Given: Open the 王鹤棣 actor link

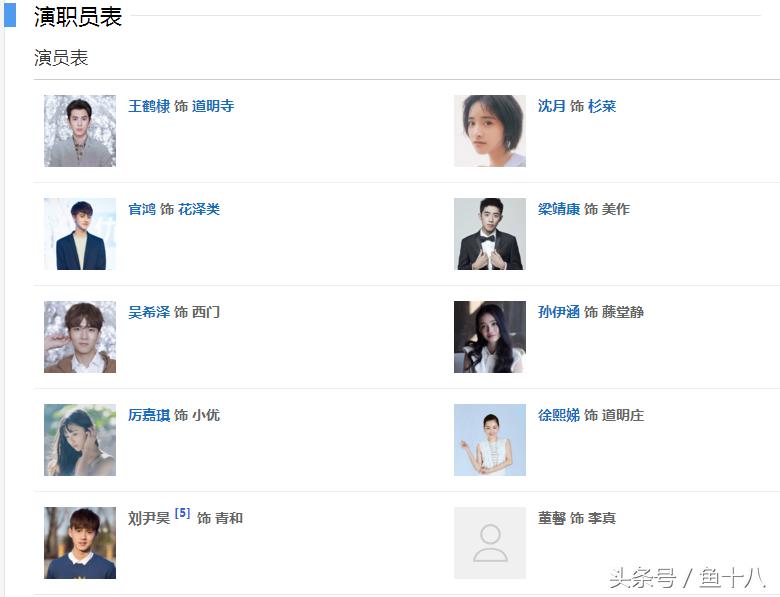Looking at the screenshot, I should (149, 106).
